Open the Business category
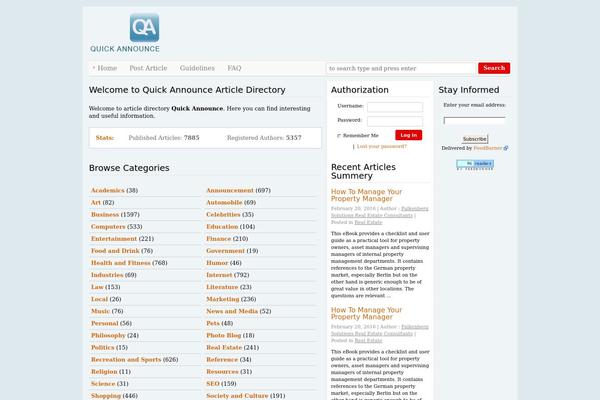The width and height of the screenshot is (600, 400). [x=105, y=215]
